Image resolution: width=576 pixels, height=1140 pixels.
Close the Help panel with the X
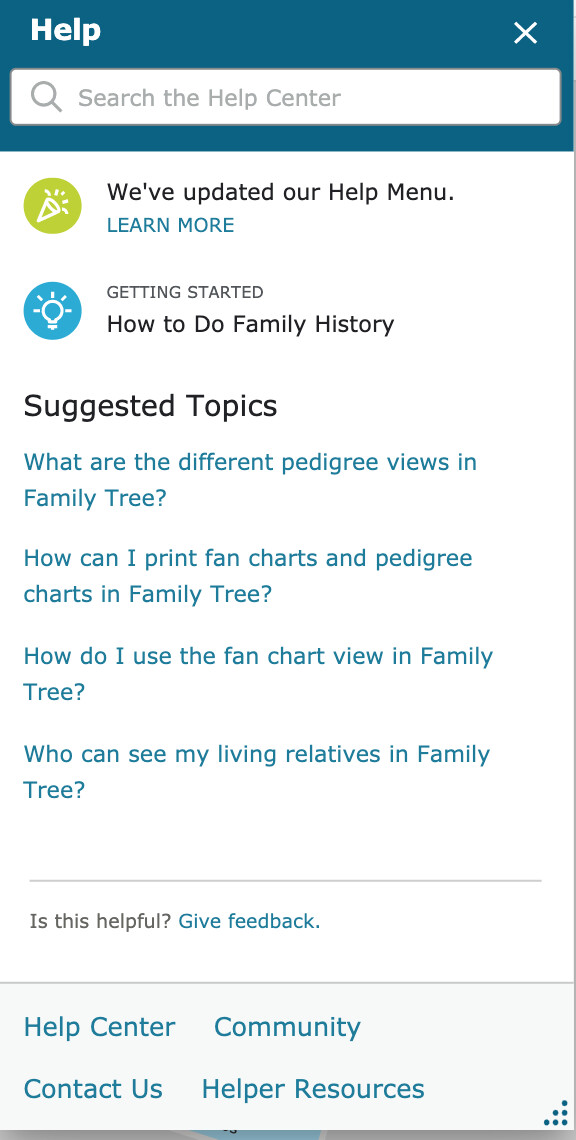(525, 33)
